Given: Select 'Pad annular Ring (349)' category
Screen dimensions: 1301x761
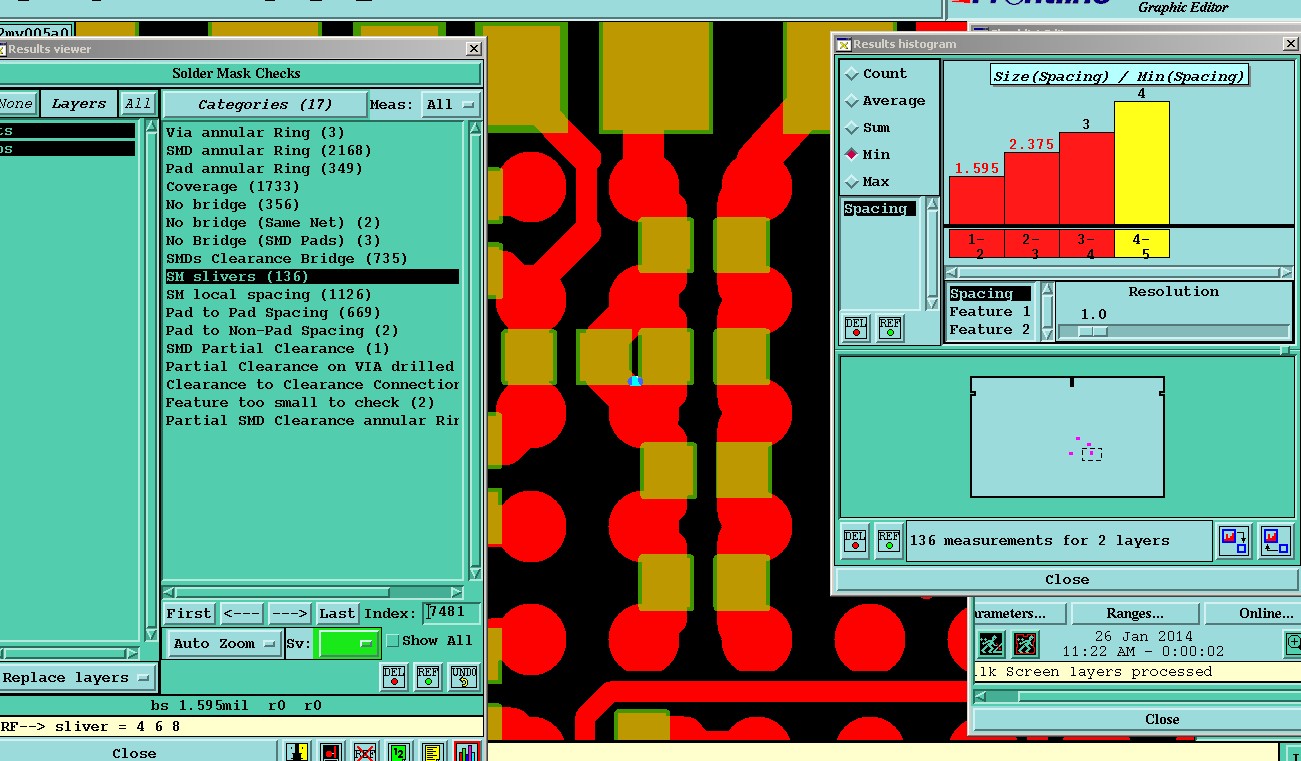Looking at the screenshot, I should click(x=264, y=169).
